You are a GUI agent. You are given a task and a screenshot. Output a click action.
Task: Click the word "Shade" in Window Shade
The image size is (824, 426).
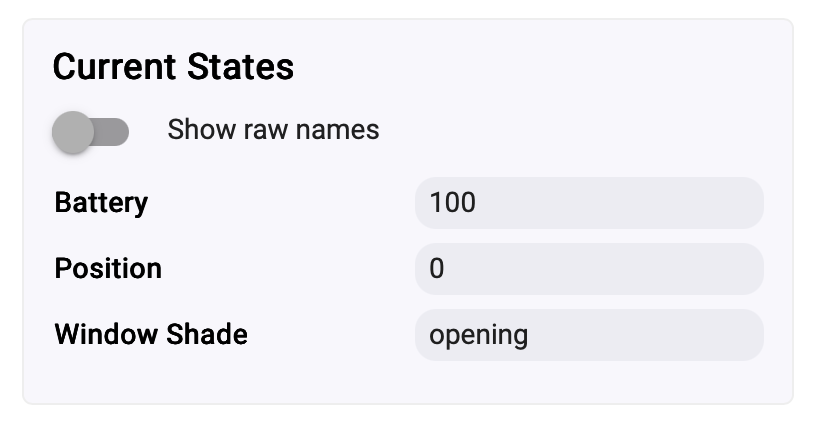coord(209,334)
